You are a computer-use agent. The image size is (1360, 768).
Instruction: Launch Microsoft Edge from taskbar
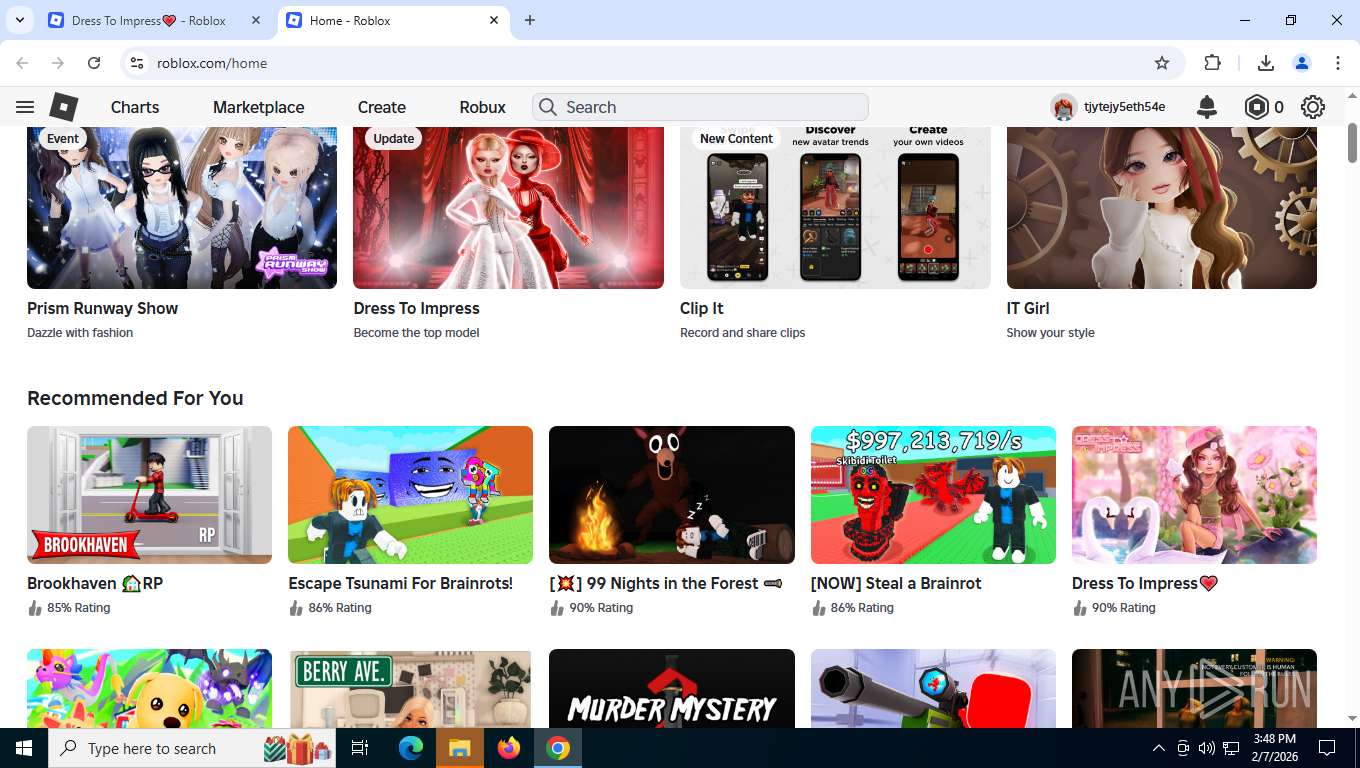point(411,748)
